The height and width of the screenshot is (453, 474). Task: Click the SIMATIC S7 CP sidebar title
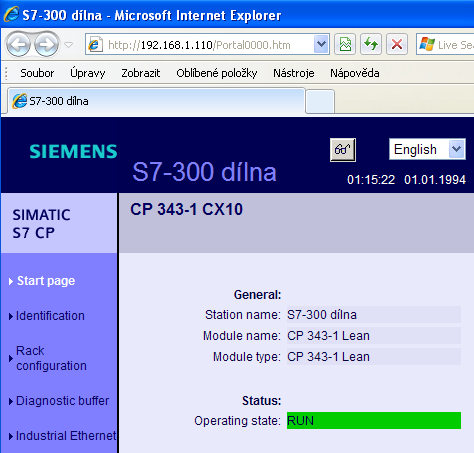[x=41, y=224]
